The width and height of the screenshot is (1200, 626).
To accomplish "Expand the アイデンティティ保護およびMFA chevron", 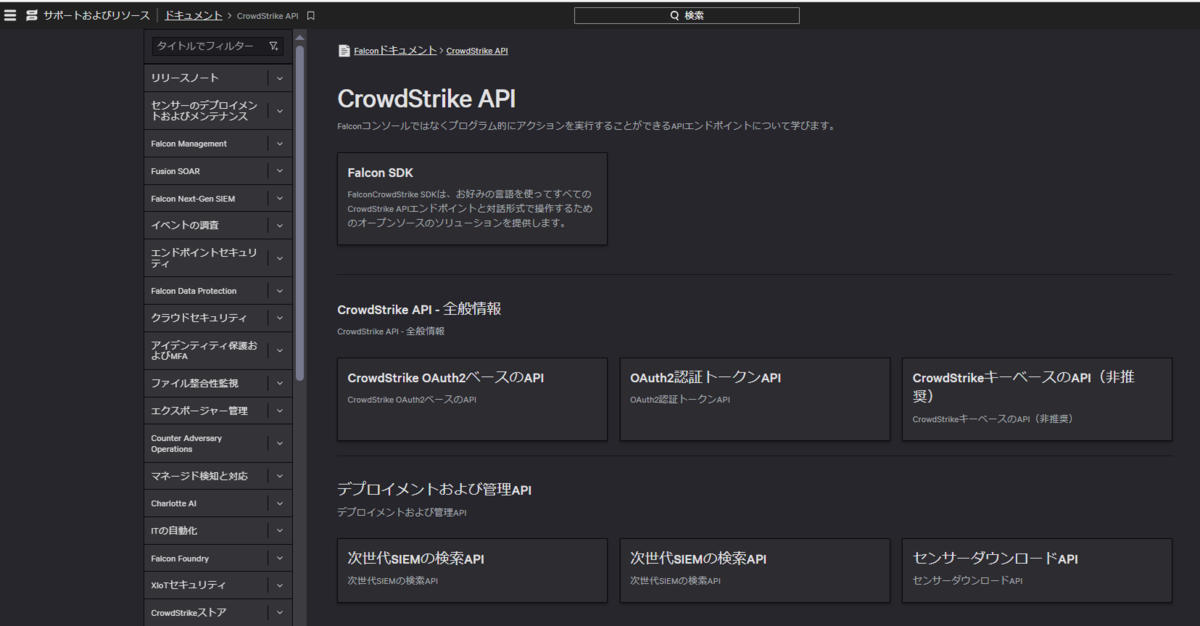I will pyautogui.click(x=280, y=351).
